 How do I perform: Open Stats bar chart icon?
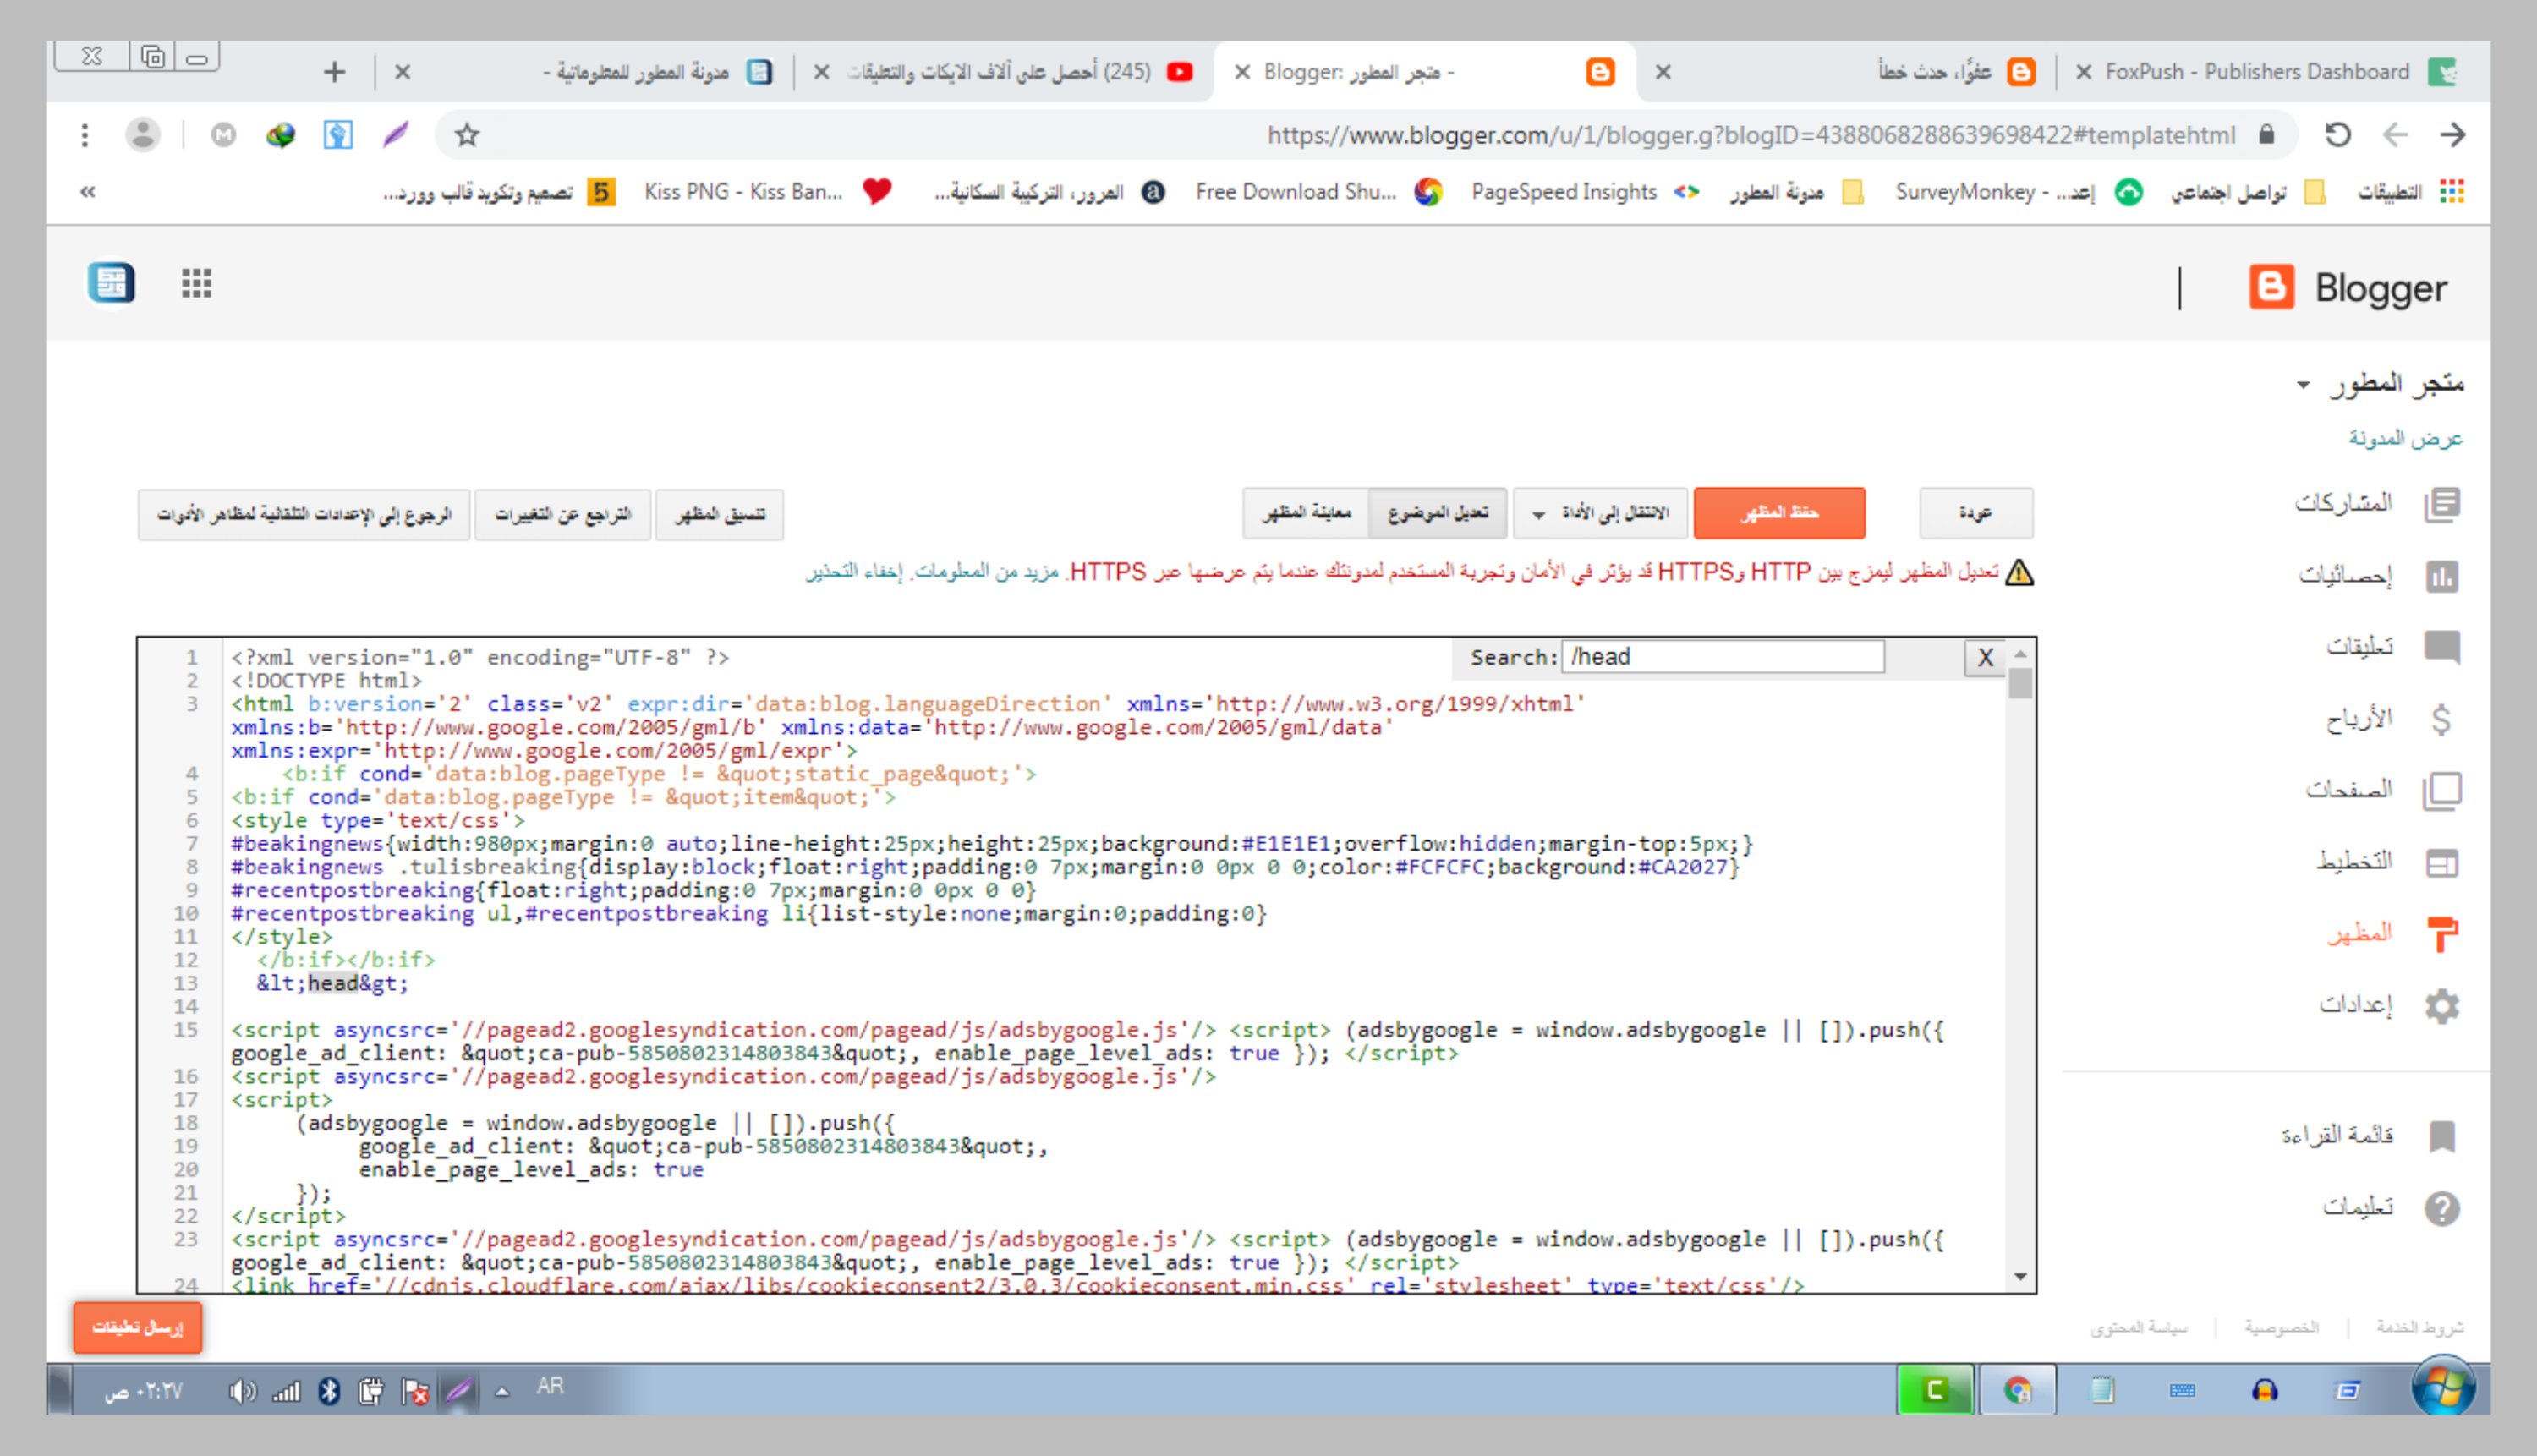click(2441, 576)
